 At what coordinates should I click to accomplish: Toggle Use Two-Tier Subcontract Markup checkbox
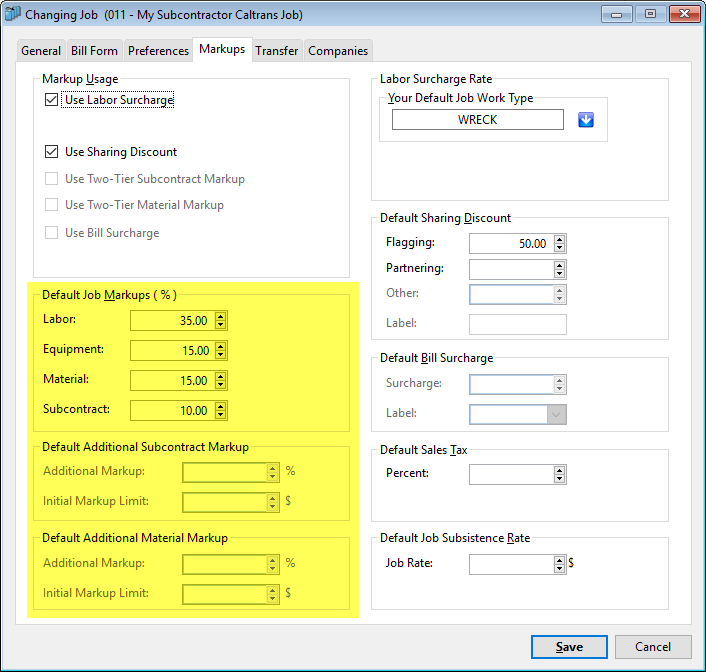pyautogui.click(x=51, y=179)
